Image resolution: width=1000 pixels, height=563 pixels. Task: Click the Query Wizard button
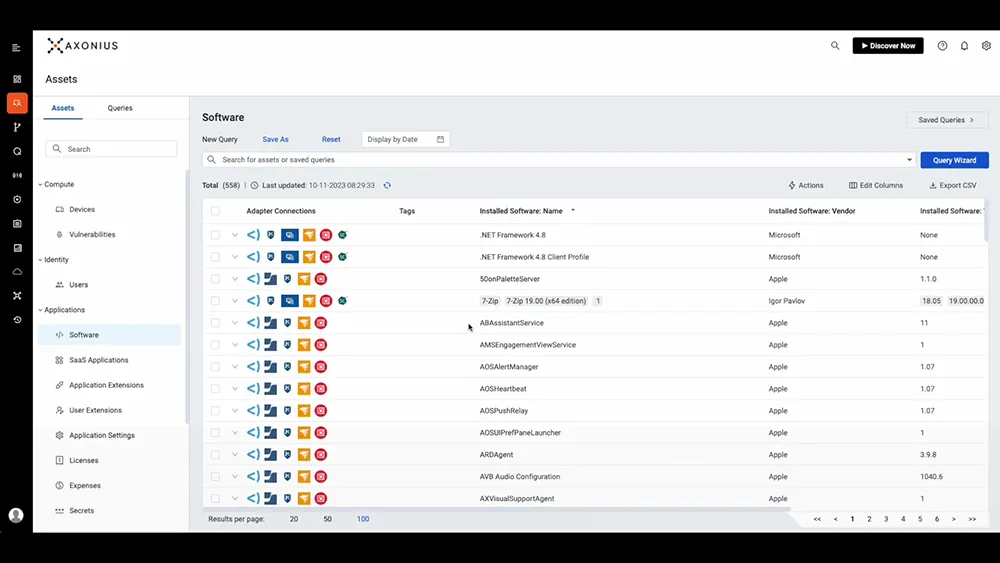coord(954,160)
